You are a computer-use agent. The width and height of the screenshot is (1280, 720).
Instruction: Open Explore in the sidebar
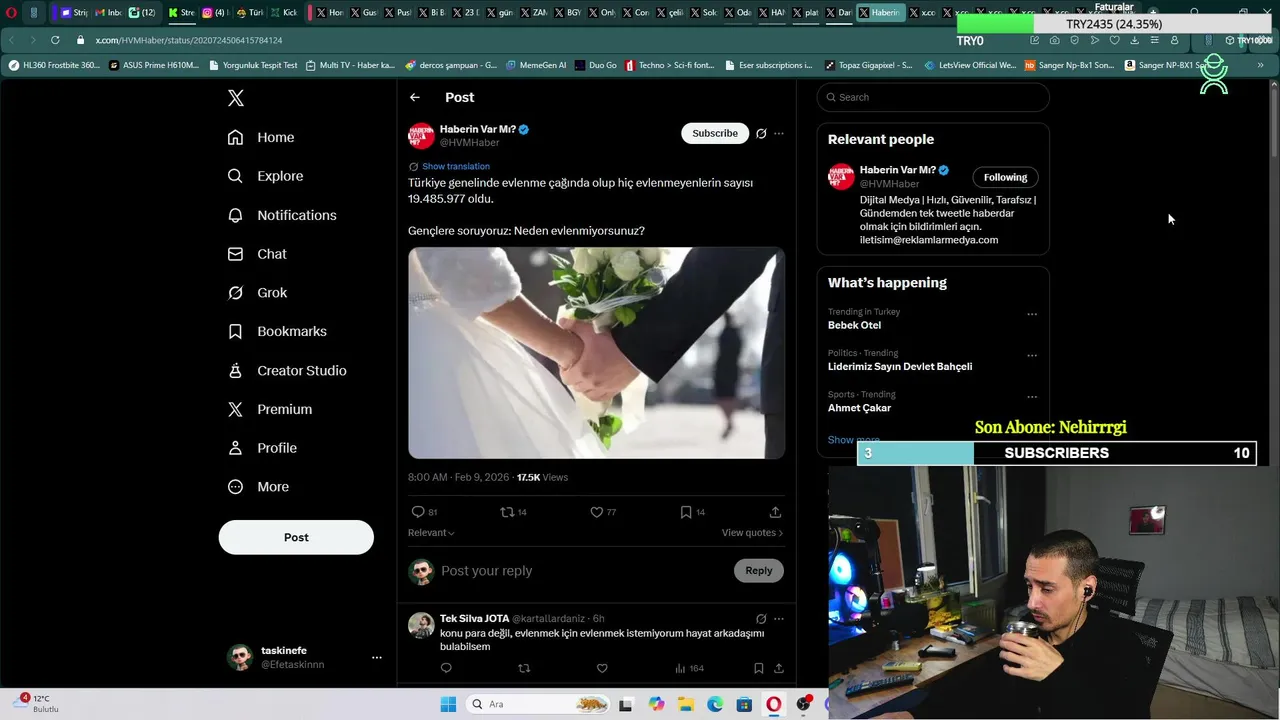tap(265, 176)
